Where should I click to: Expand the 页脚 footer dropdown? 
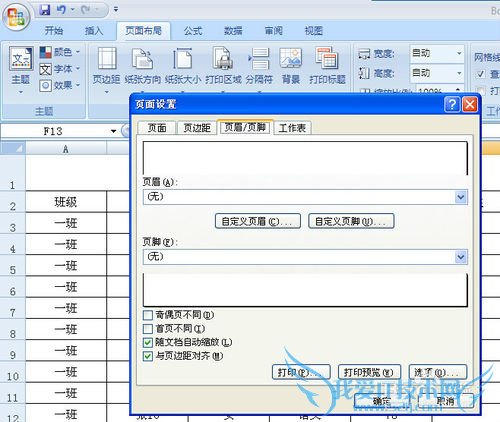pos(461,257)
